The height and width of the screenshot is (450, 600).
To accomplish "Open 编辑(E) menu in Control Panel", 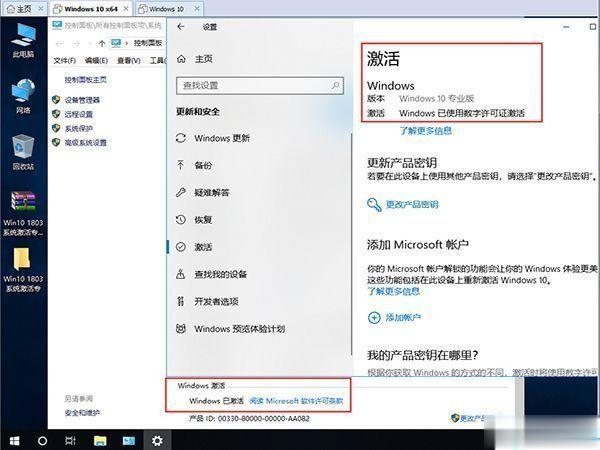I will pyautogui.click(x=96, y=60).
